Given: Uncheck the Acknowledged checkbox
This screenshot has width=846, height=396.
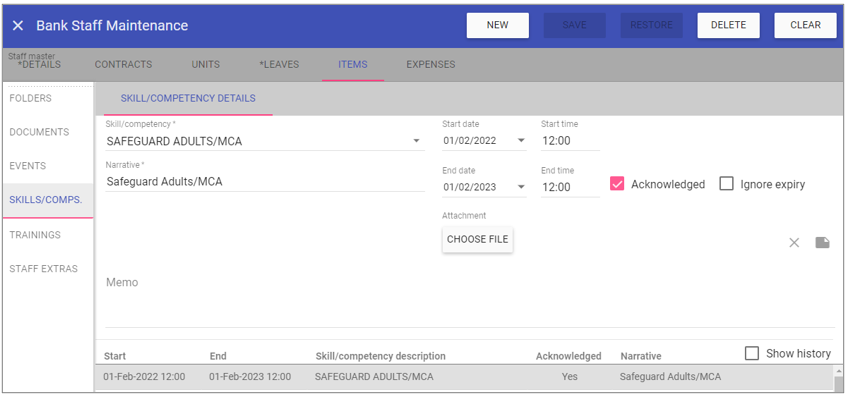Looking at the screenshot, I should [x=617, y=184].
